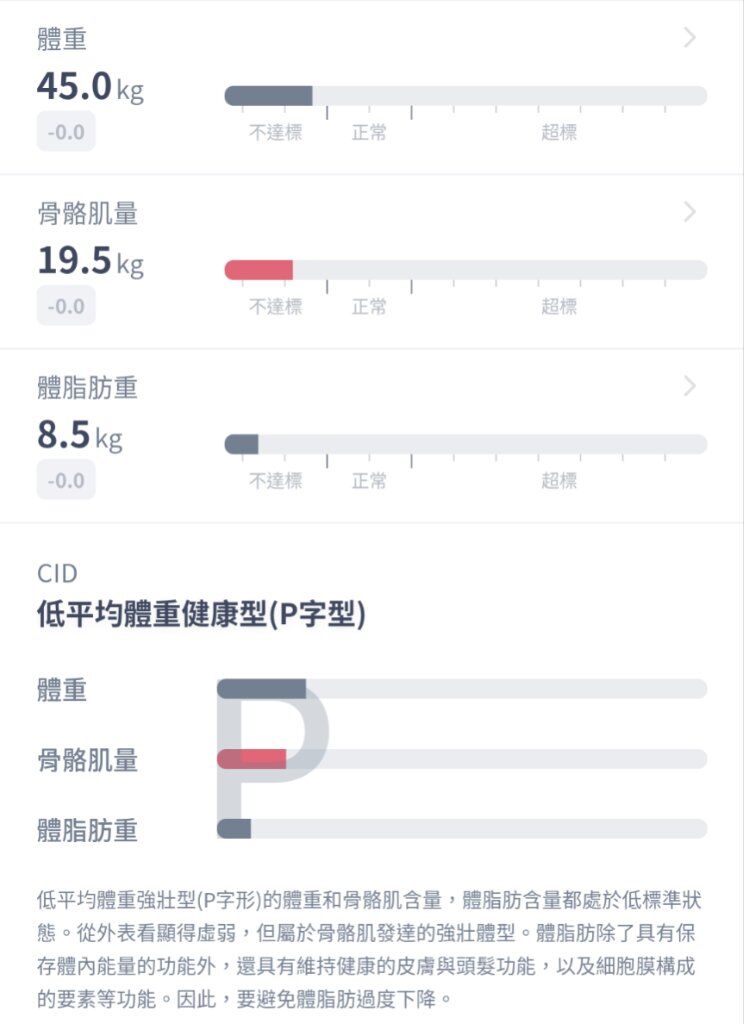The image size is (744, 1024).
Task: Click the 體重 bar in CID chart
Action: coord(261,688)
